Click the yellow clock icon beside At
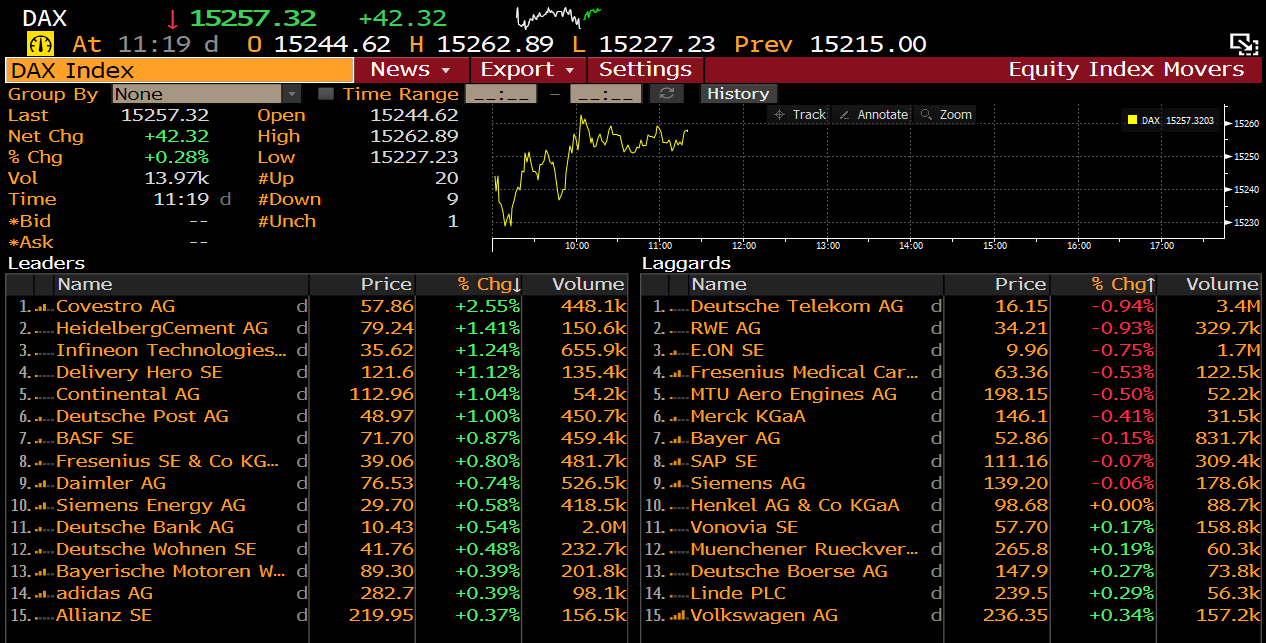This screenshot has height=643, width=1266. [41, 44]
